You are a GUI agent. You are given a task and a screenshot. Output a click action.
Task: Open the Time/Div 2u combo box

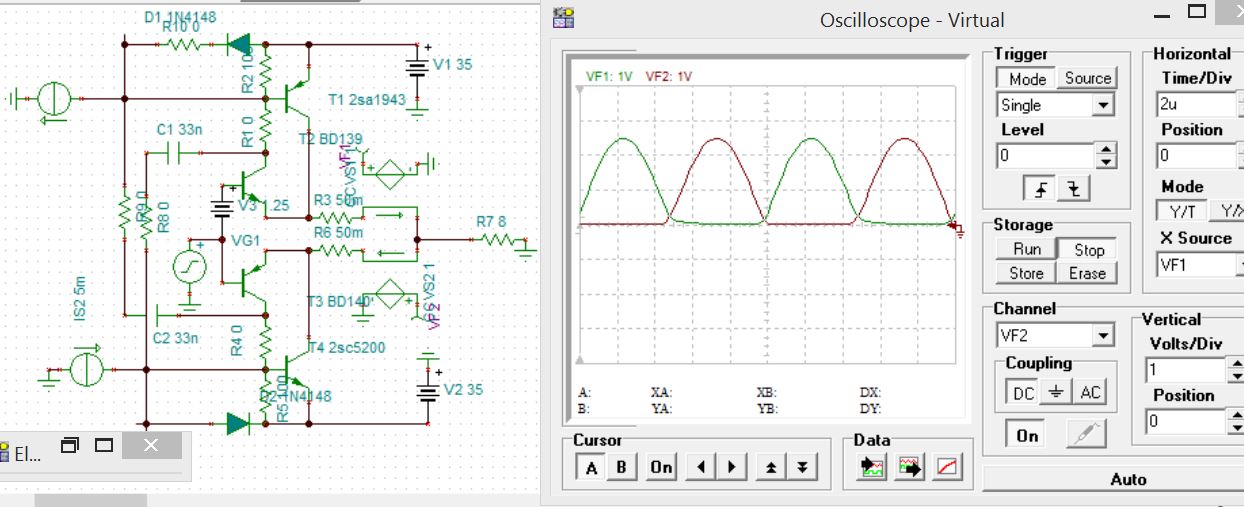(x=1199, y=103)
